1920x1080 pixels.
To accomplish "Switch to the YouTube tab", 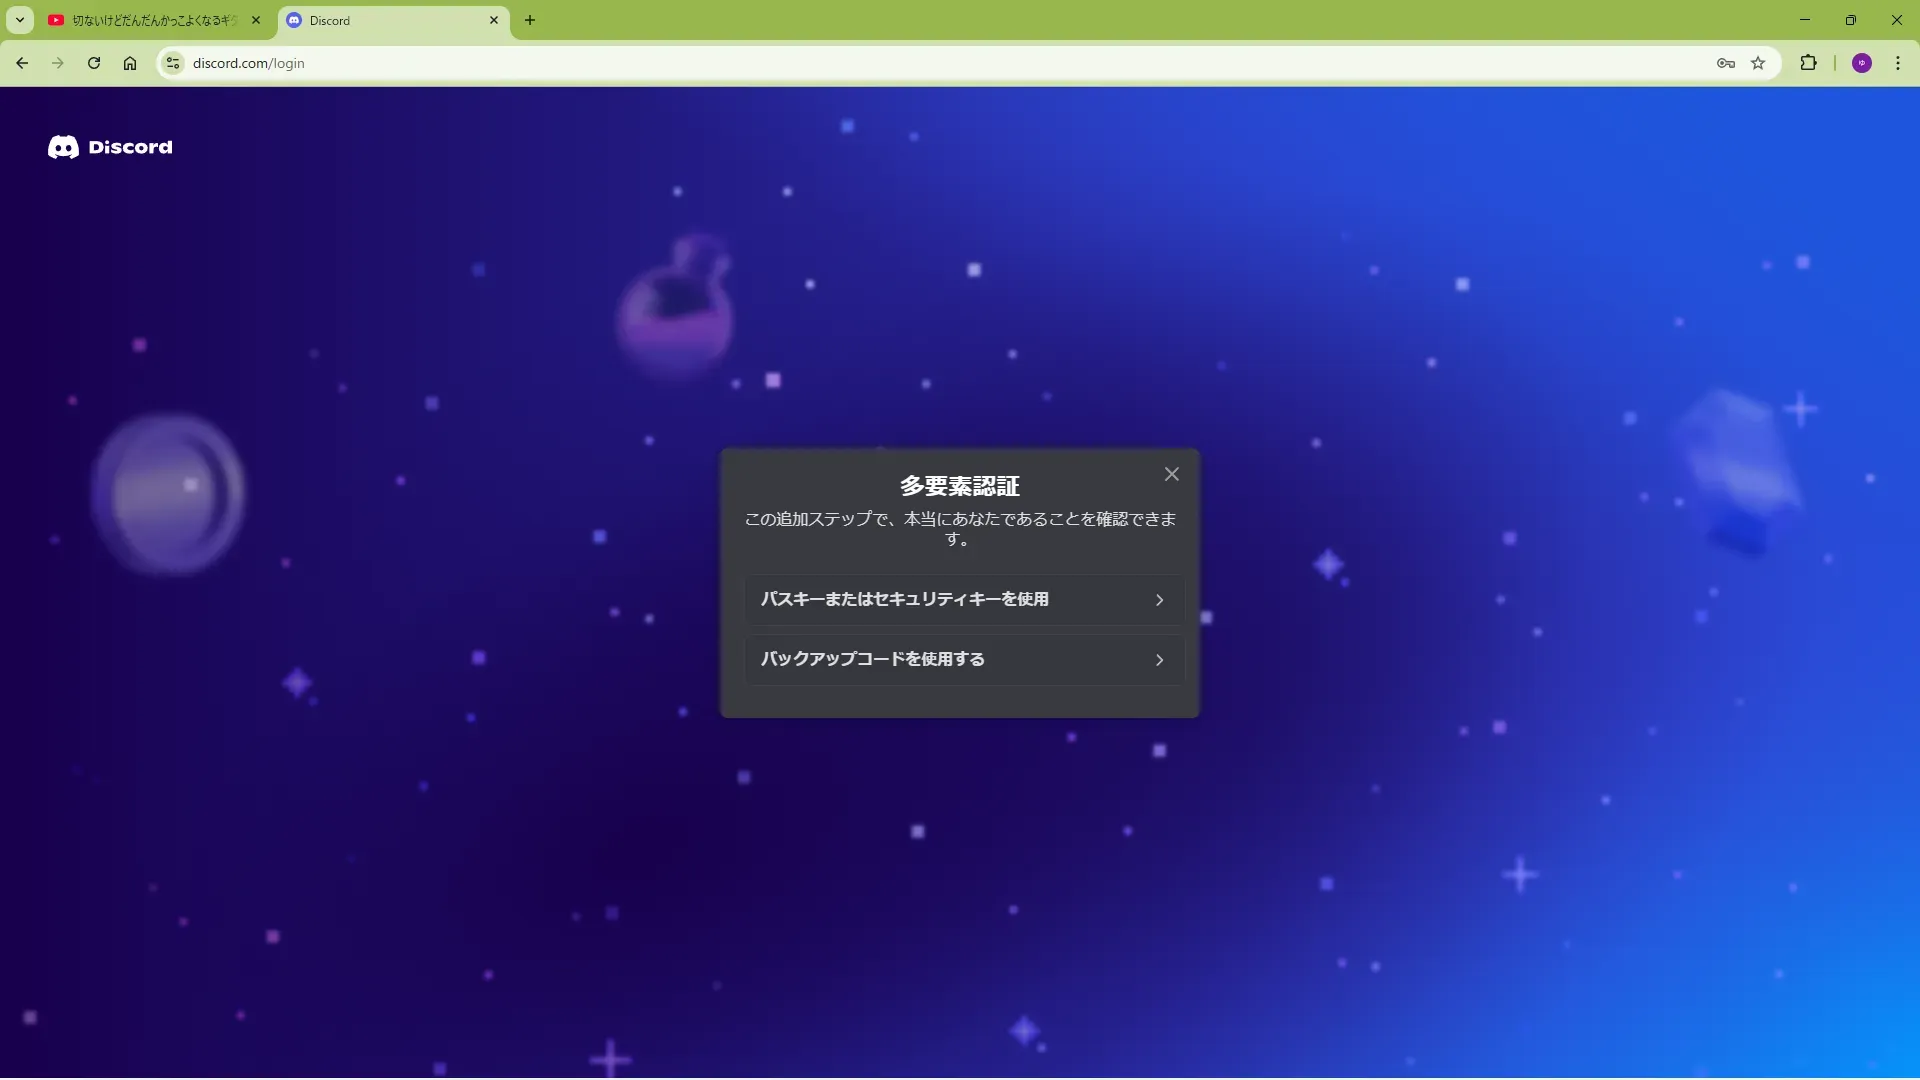I will pyautogui.click(x=150, y=20).
